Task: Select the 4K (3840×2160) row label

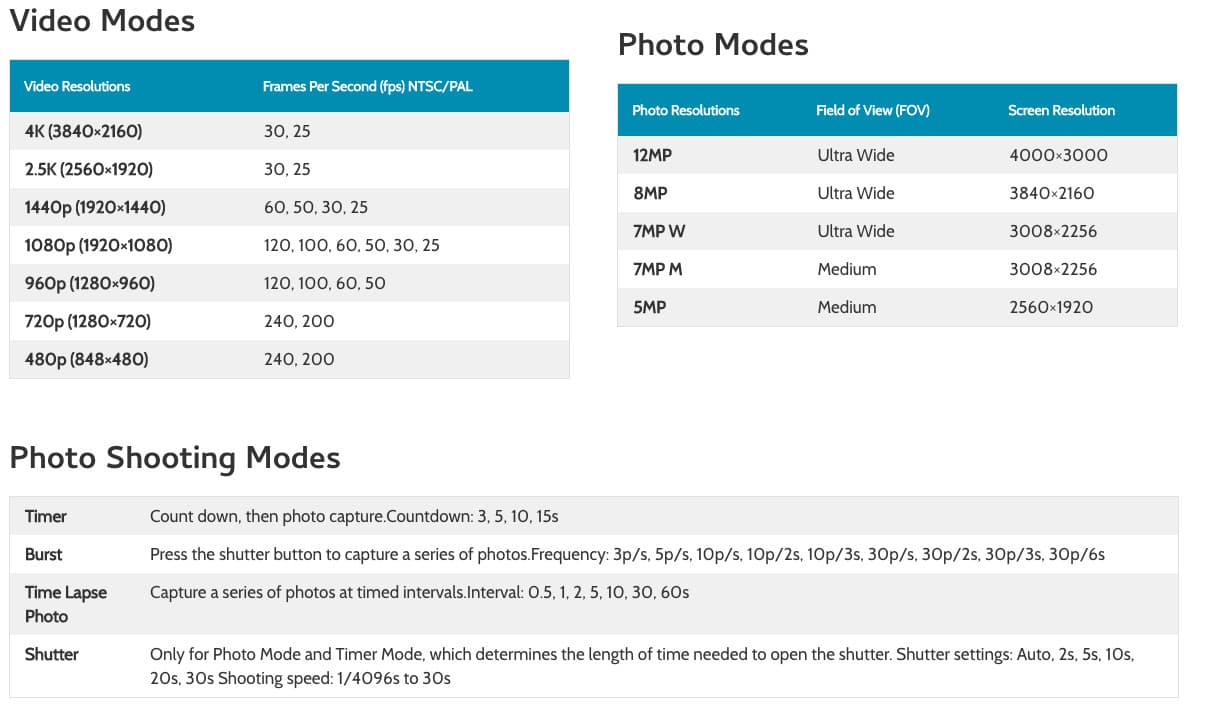Action: [83, 131]
